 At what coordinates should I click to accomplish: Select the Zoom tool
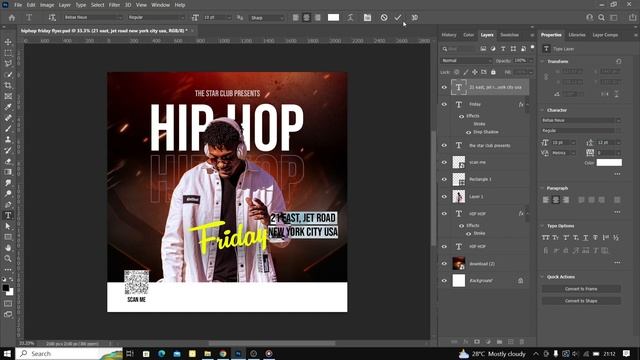[x=8, y=258]
